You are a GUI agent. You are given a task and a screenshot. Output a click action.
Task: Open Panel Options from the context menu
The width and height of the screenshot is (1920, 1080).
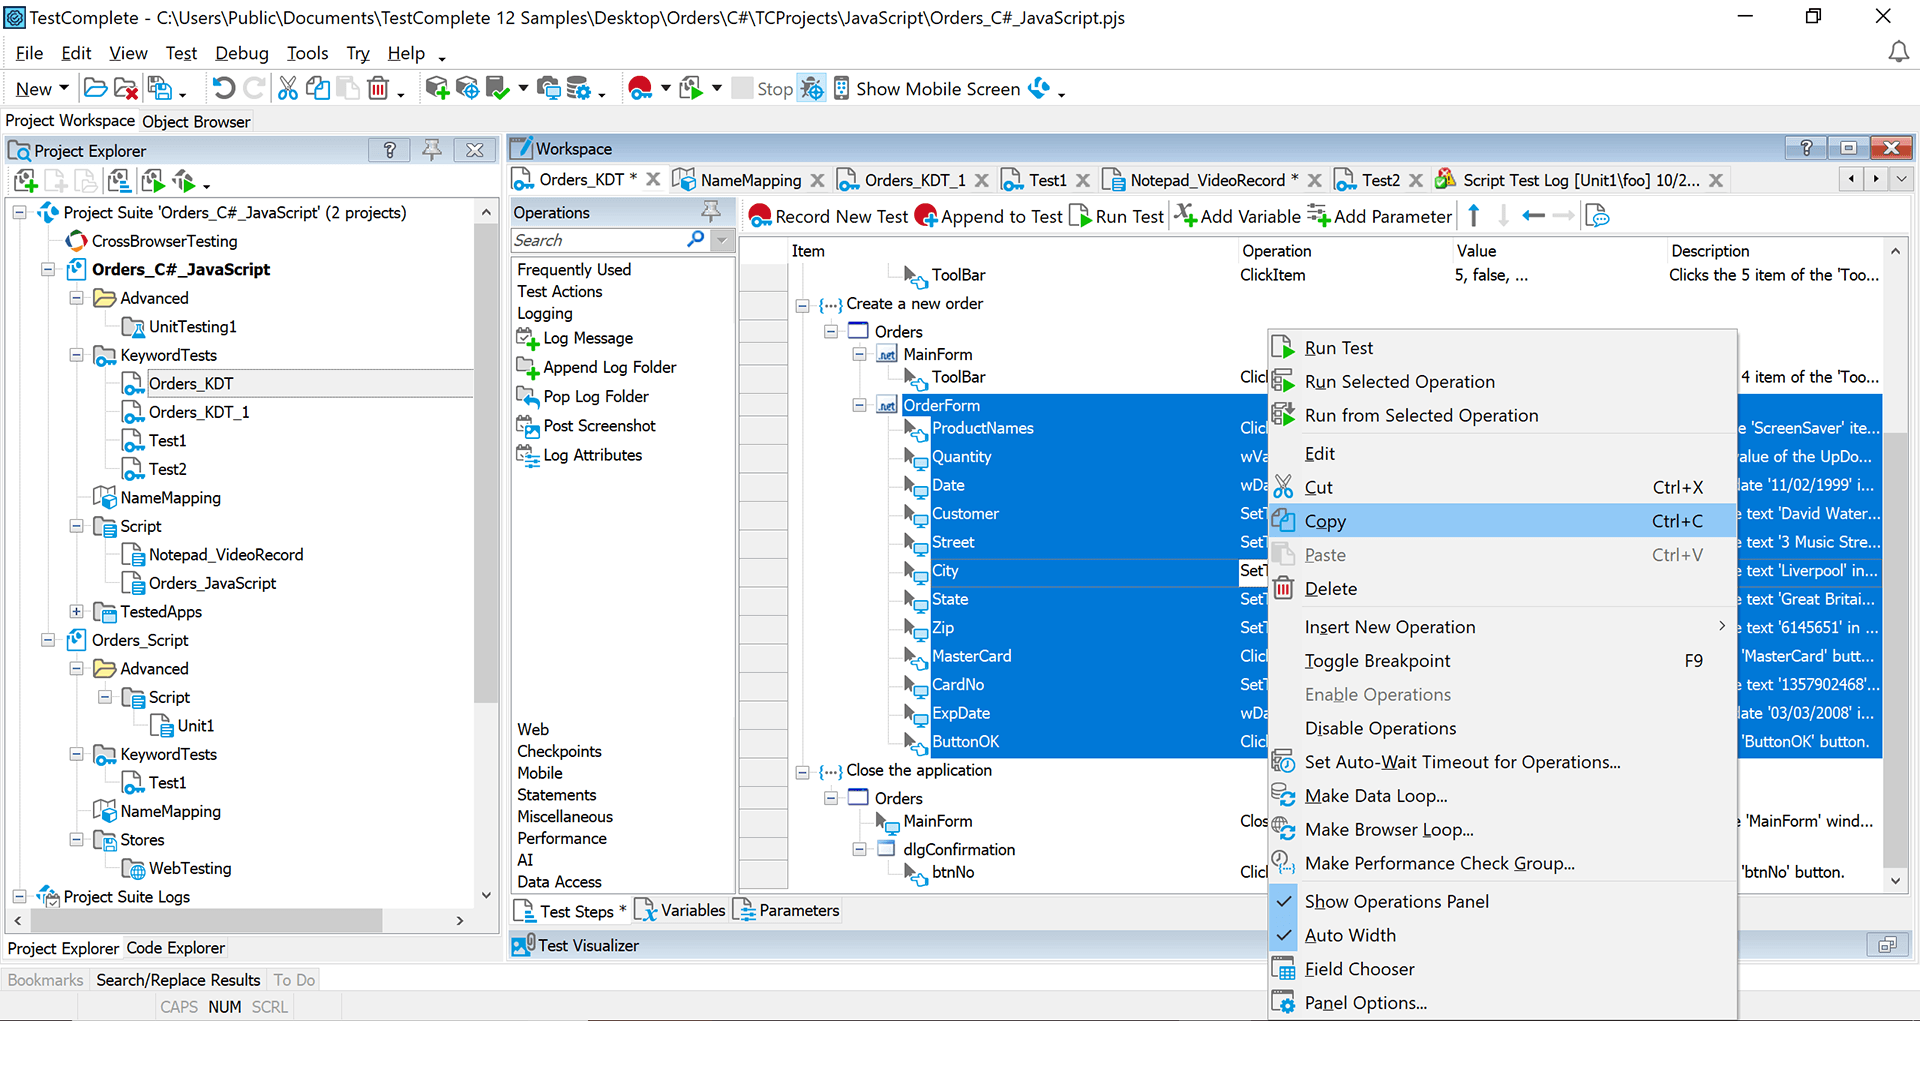(1365, 1003)
